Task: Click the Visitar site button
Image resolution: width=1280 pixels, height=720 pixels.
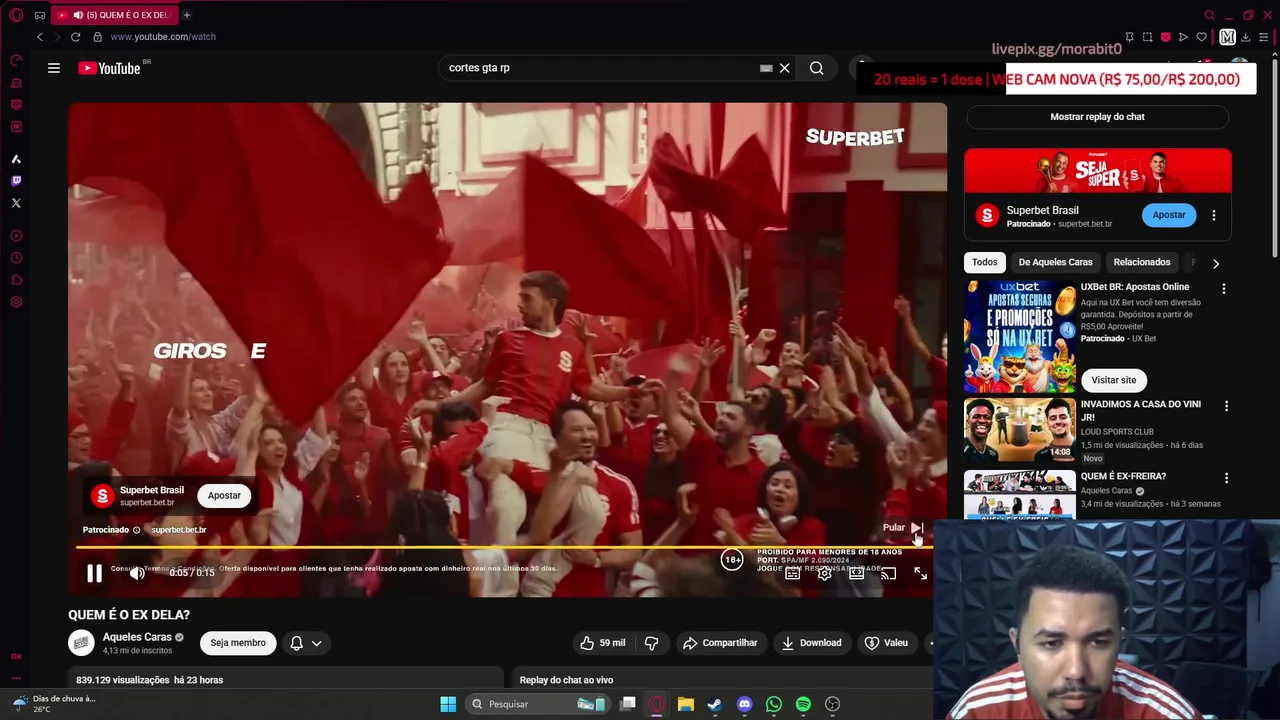Action: coord(1114,380)
